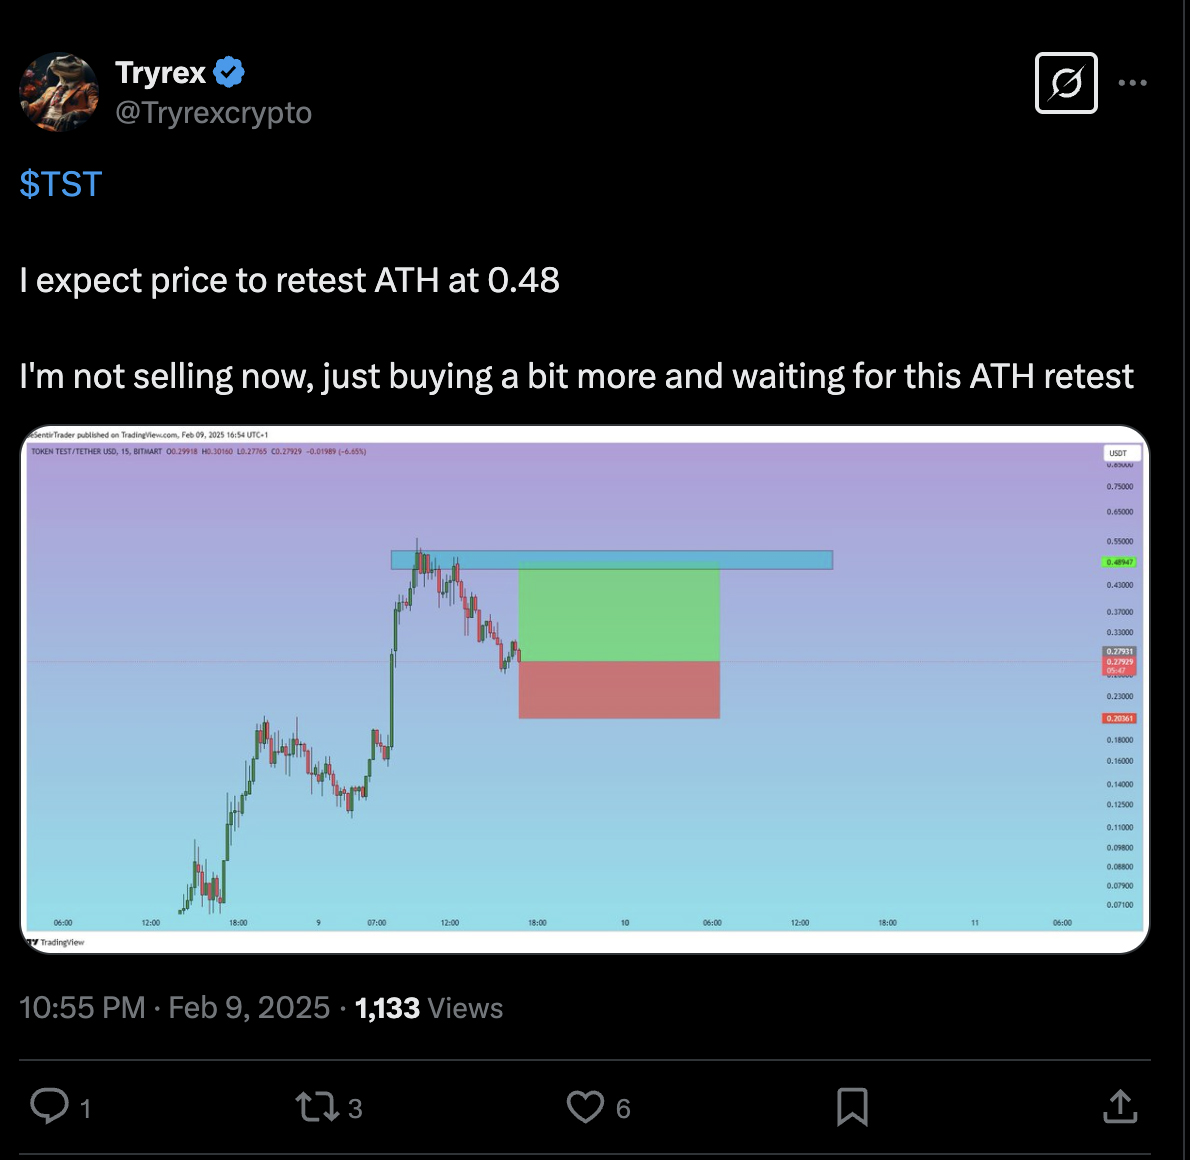Open the @Tryrexcrypto handle link
Screen dimensions: 1190x1160
213,113
